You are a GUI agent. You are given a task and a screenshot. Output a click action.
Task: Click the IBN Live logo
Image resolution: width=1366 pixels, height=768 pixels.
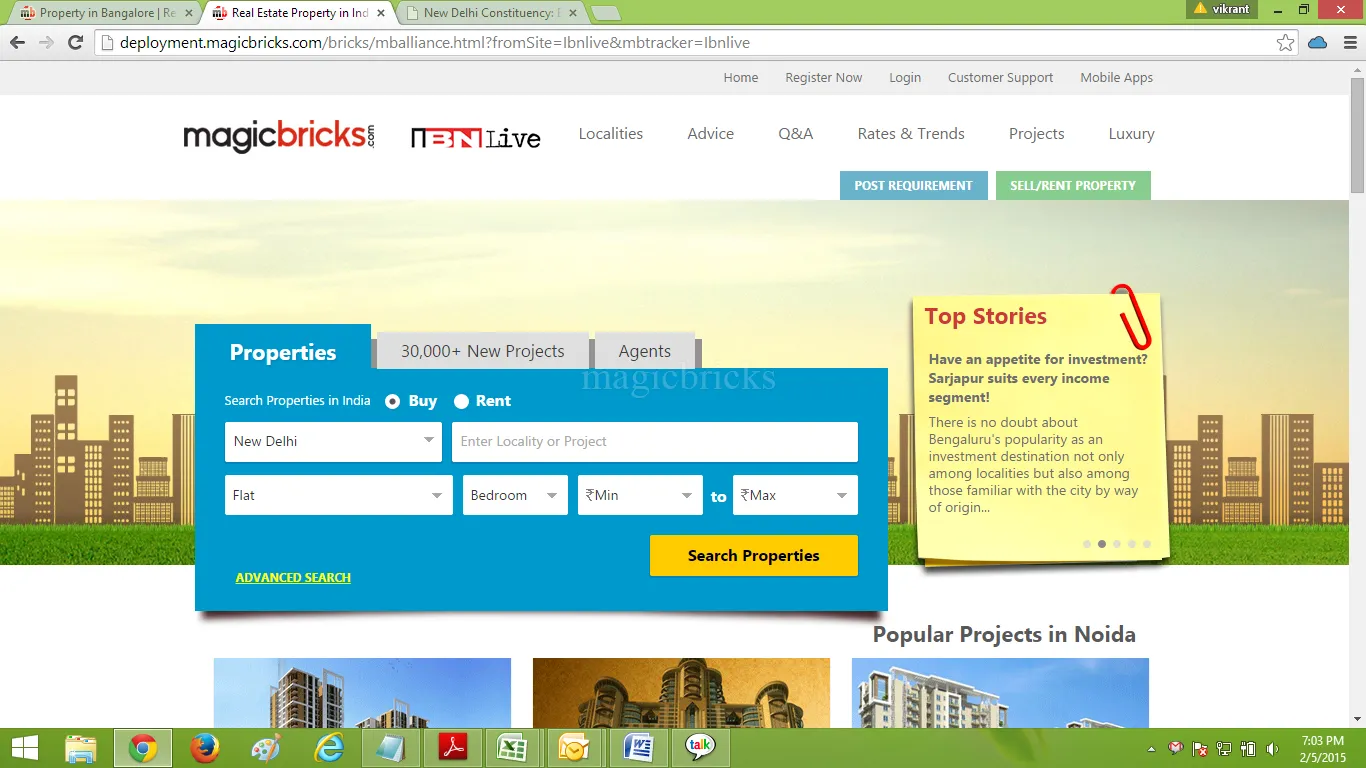click(475, 138)
